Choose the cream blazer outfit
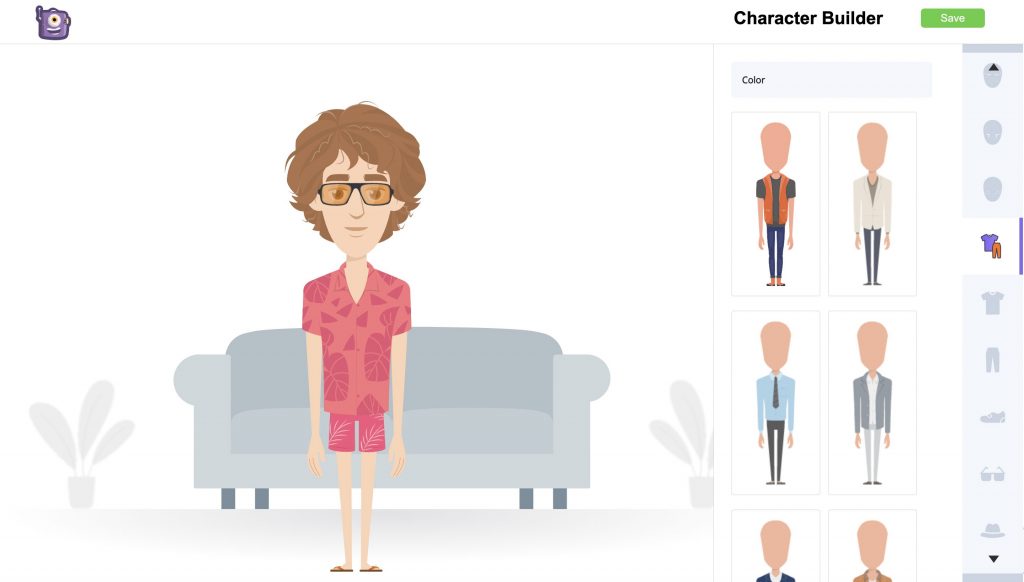 coord(872,204)
